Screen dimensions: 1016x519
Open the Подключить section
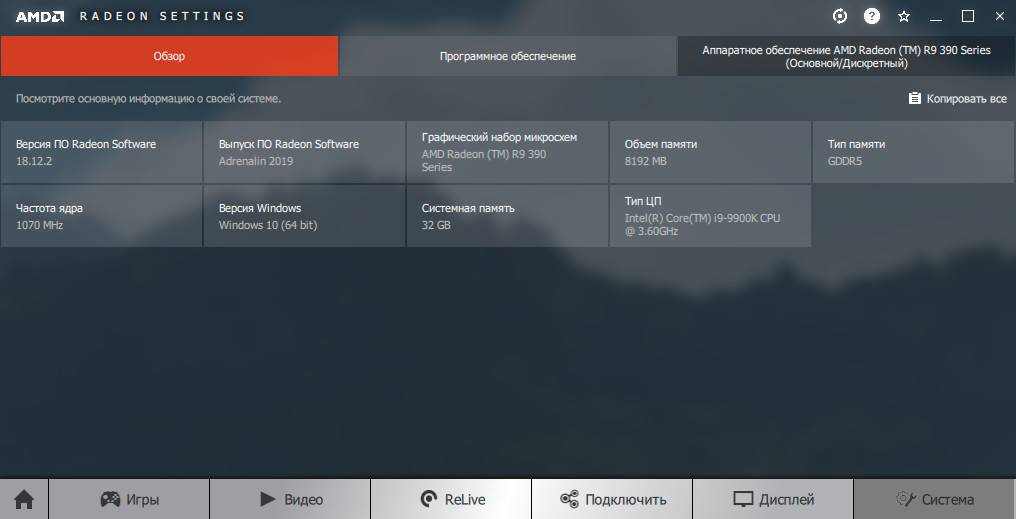(612, 500)
